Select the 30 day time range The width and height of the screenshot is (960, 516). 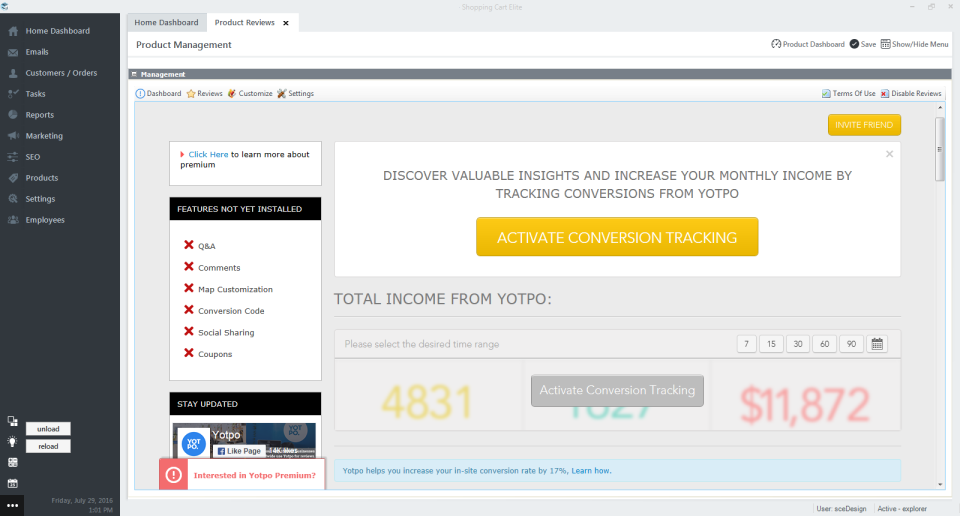point(798,344)
